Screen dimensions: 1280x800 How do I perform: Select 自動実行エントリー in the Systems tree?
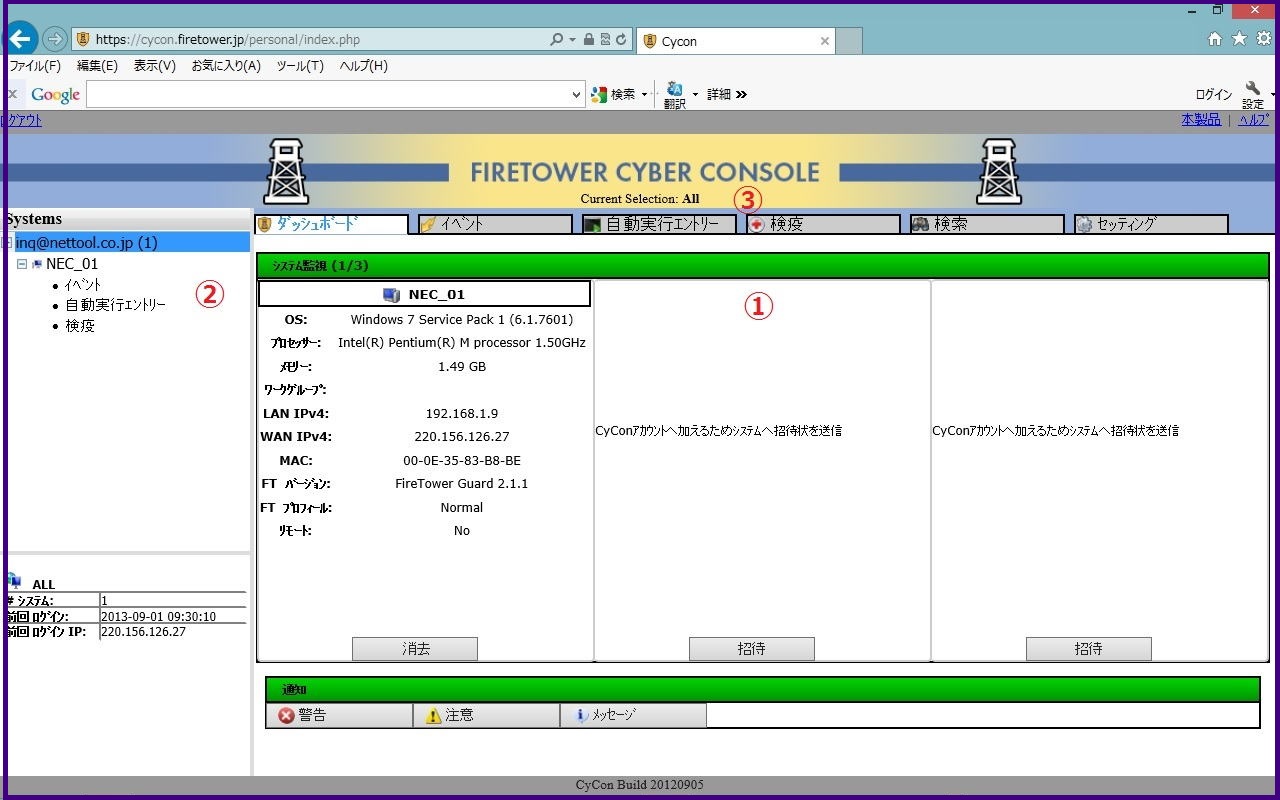point(115,305)
